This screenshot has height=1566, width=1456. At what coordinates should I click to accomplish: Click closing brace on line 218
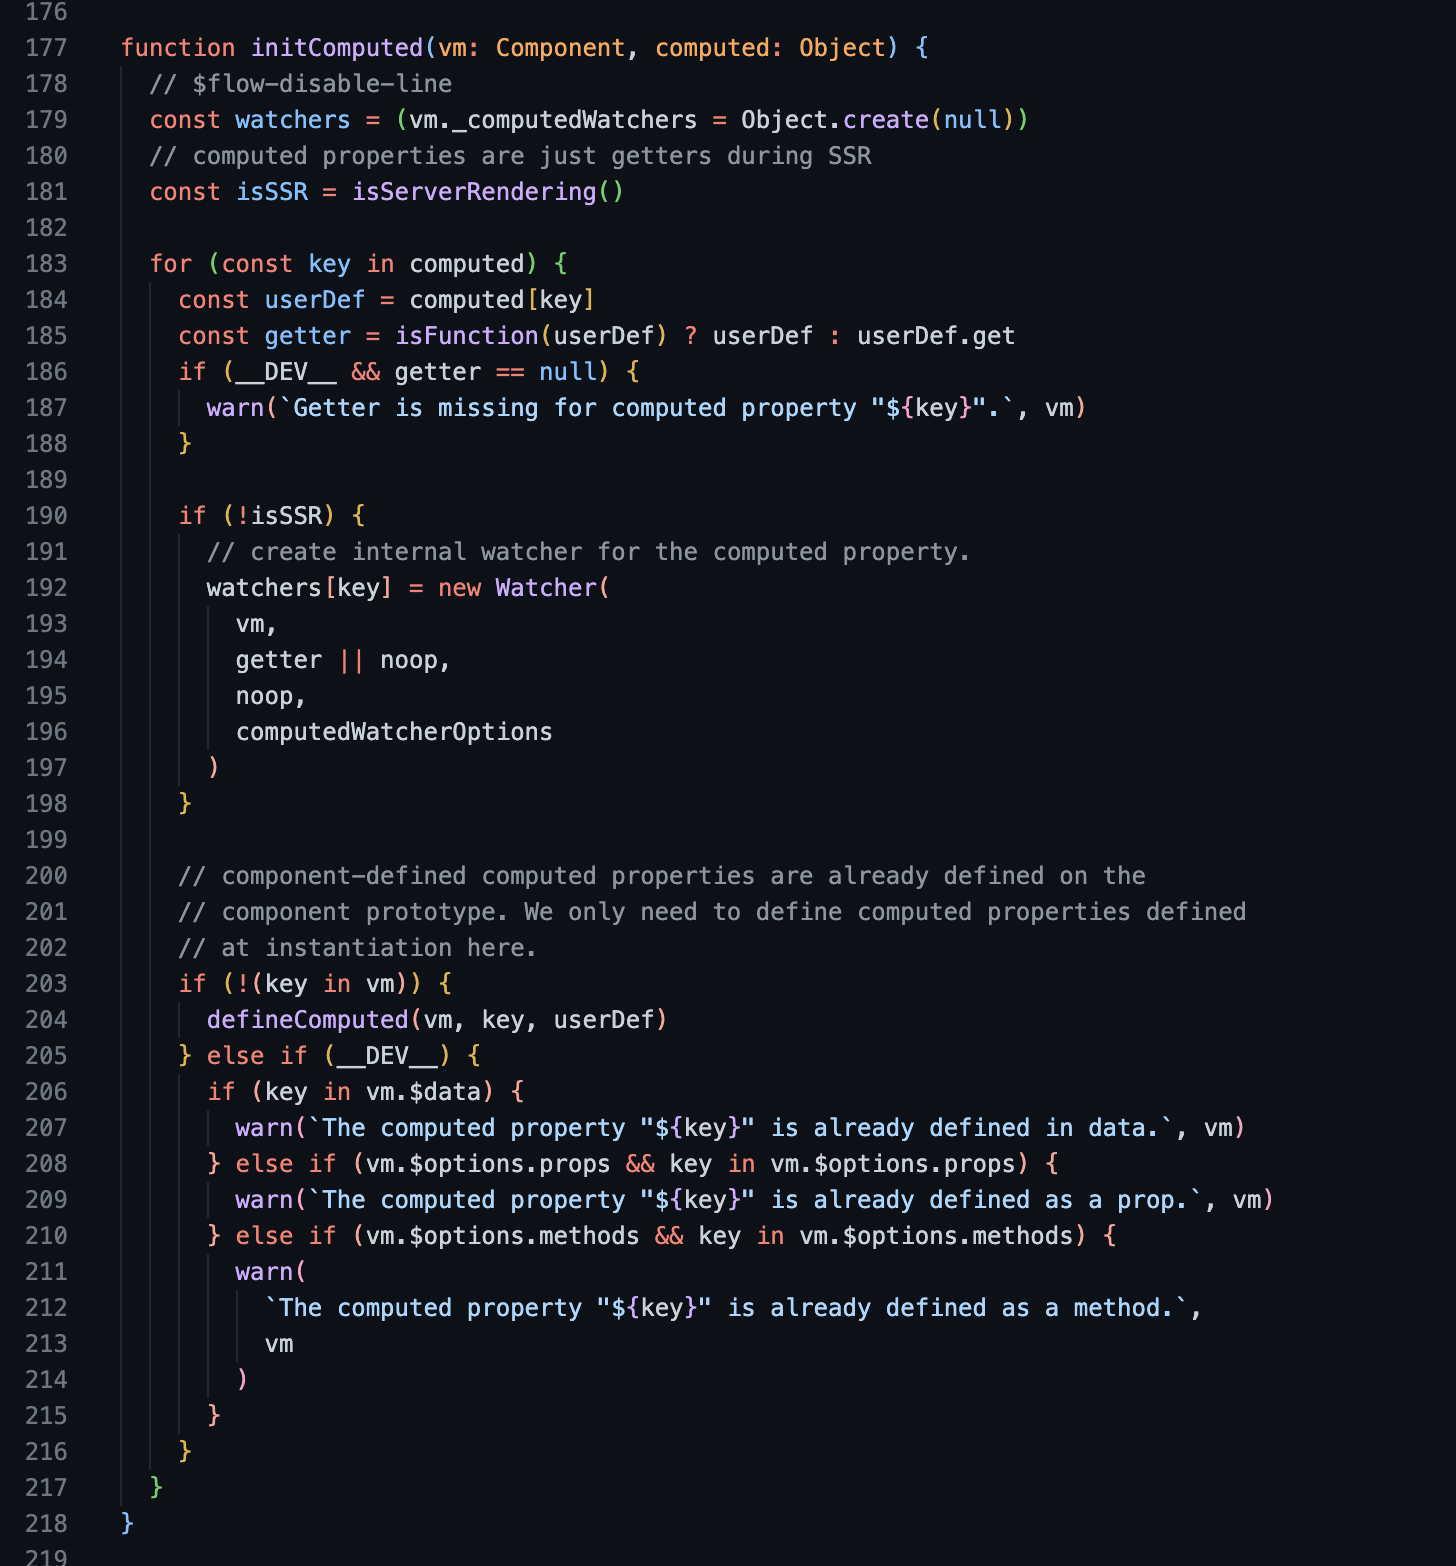click(x=127, y=1524)
